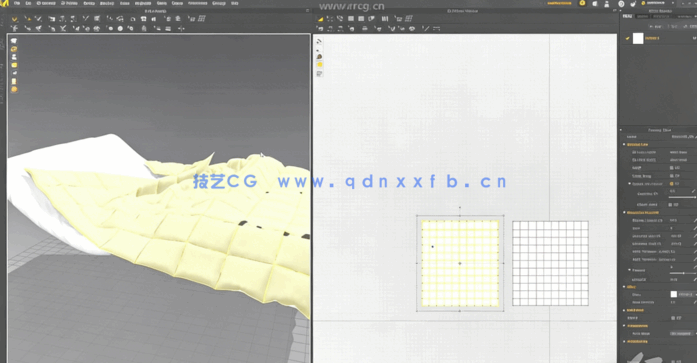Click the fourth rectangle icon in the 2D toolbar's top row

coord(351,19)
